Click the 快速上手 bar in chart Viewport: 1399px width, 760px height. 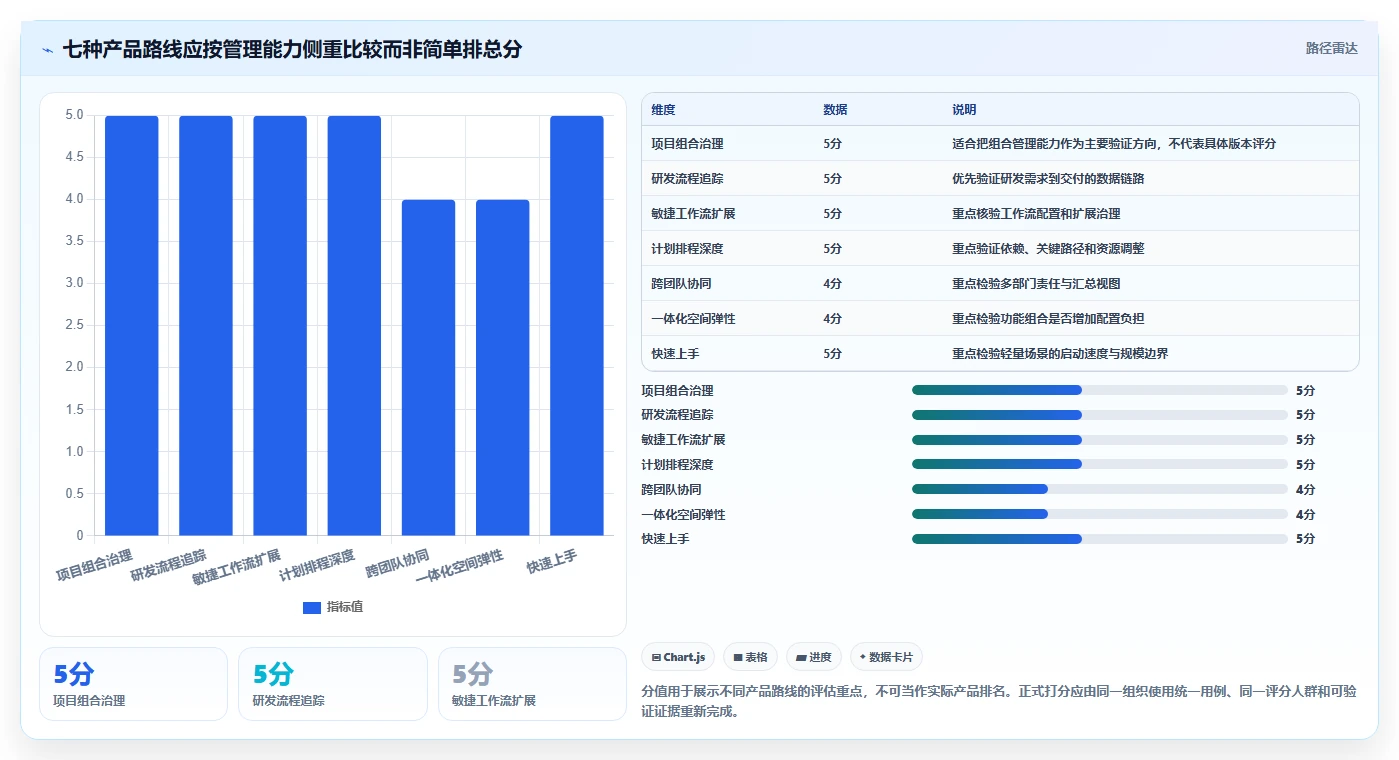point(577,325)
